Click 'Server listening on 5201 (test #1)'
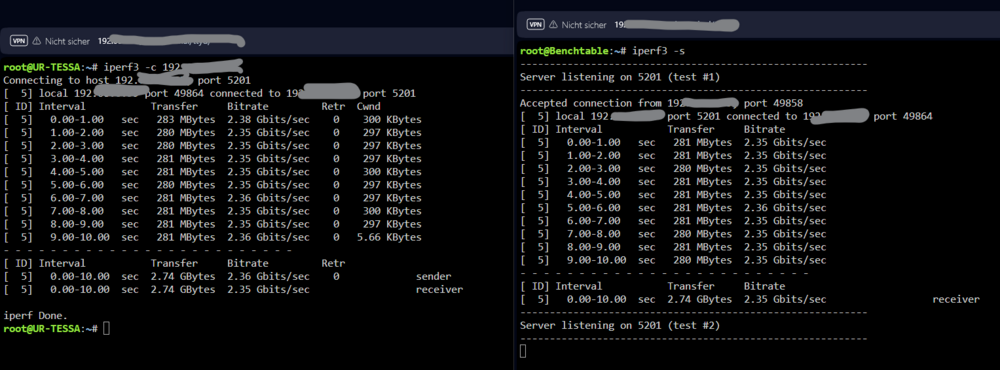Image resolution: width=1000 pixels, height=370 pixels. pos(620,77)
